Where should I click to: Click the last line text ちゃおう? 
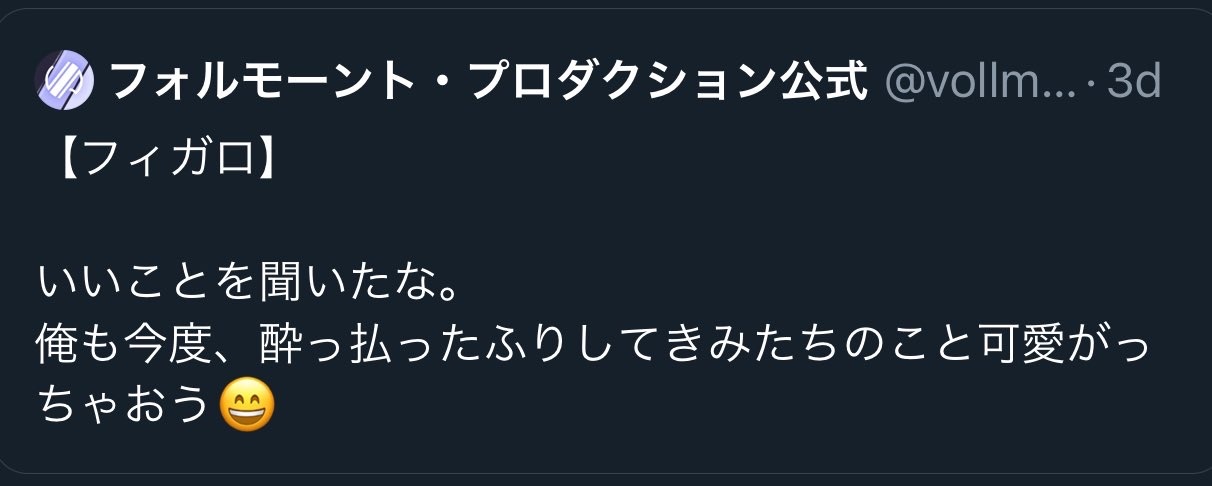[126, 406]
